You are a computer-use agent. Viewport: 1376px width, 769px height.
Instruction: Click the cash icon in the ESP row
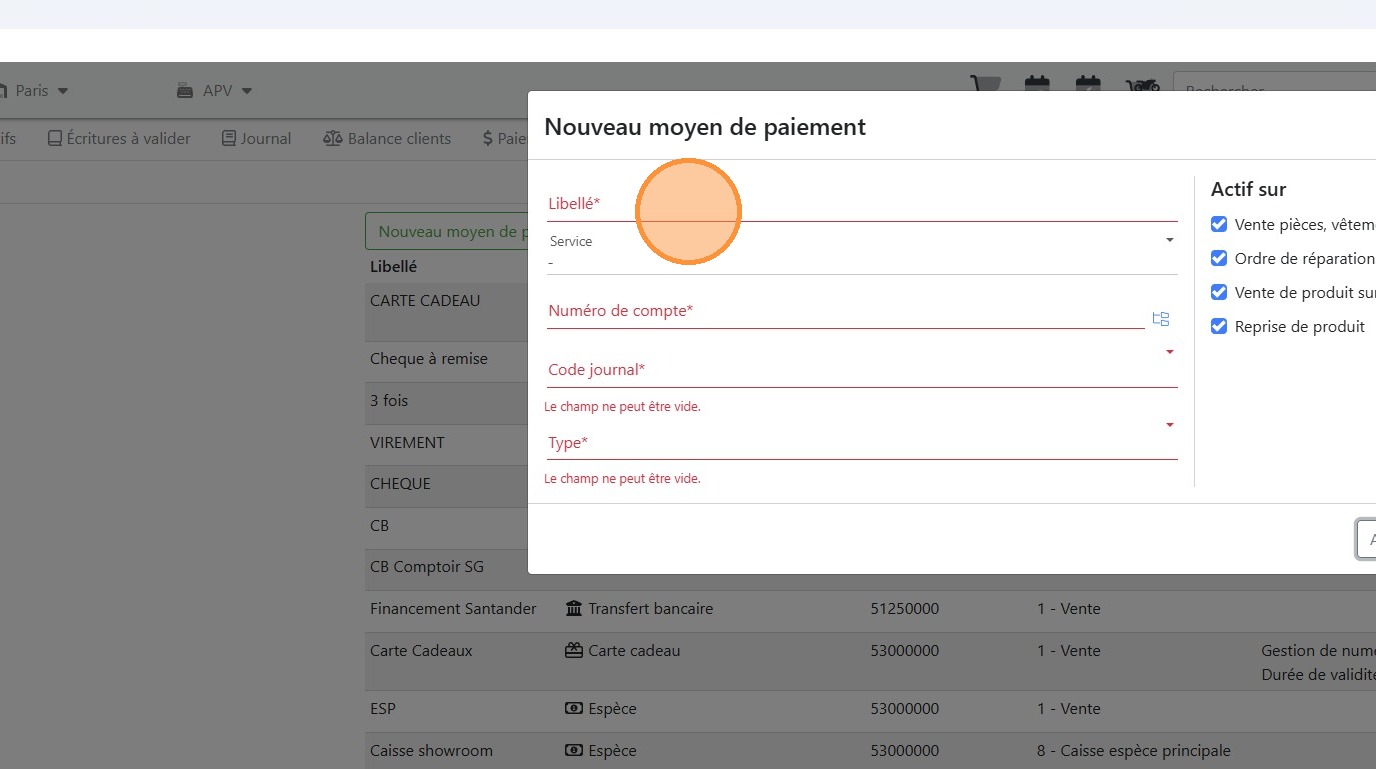[x=574, y=709]
